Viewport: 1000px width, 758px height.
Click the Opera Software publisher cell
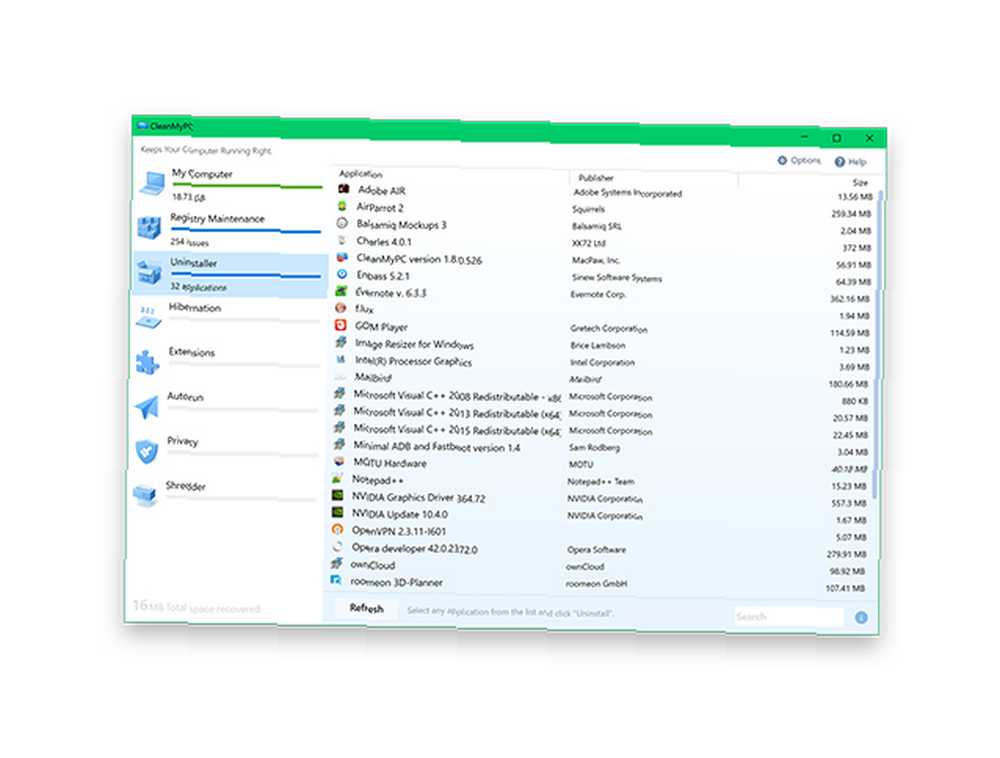pyautogui.click(x=596, y=550)
